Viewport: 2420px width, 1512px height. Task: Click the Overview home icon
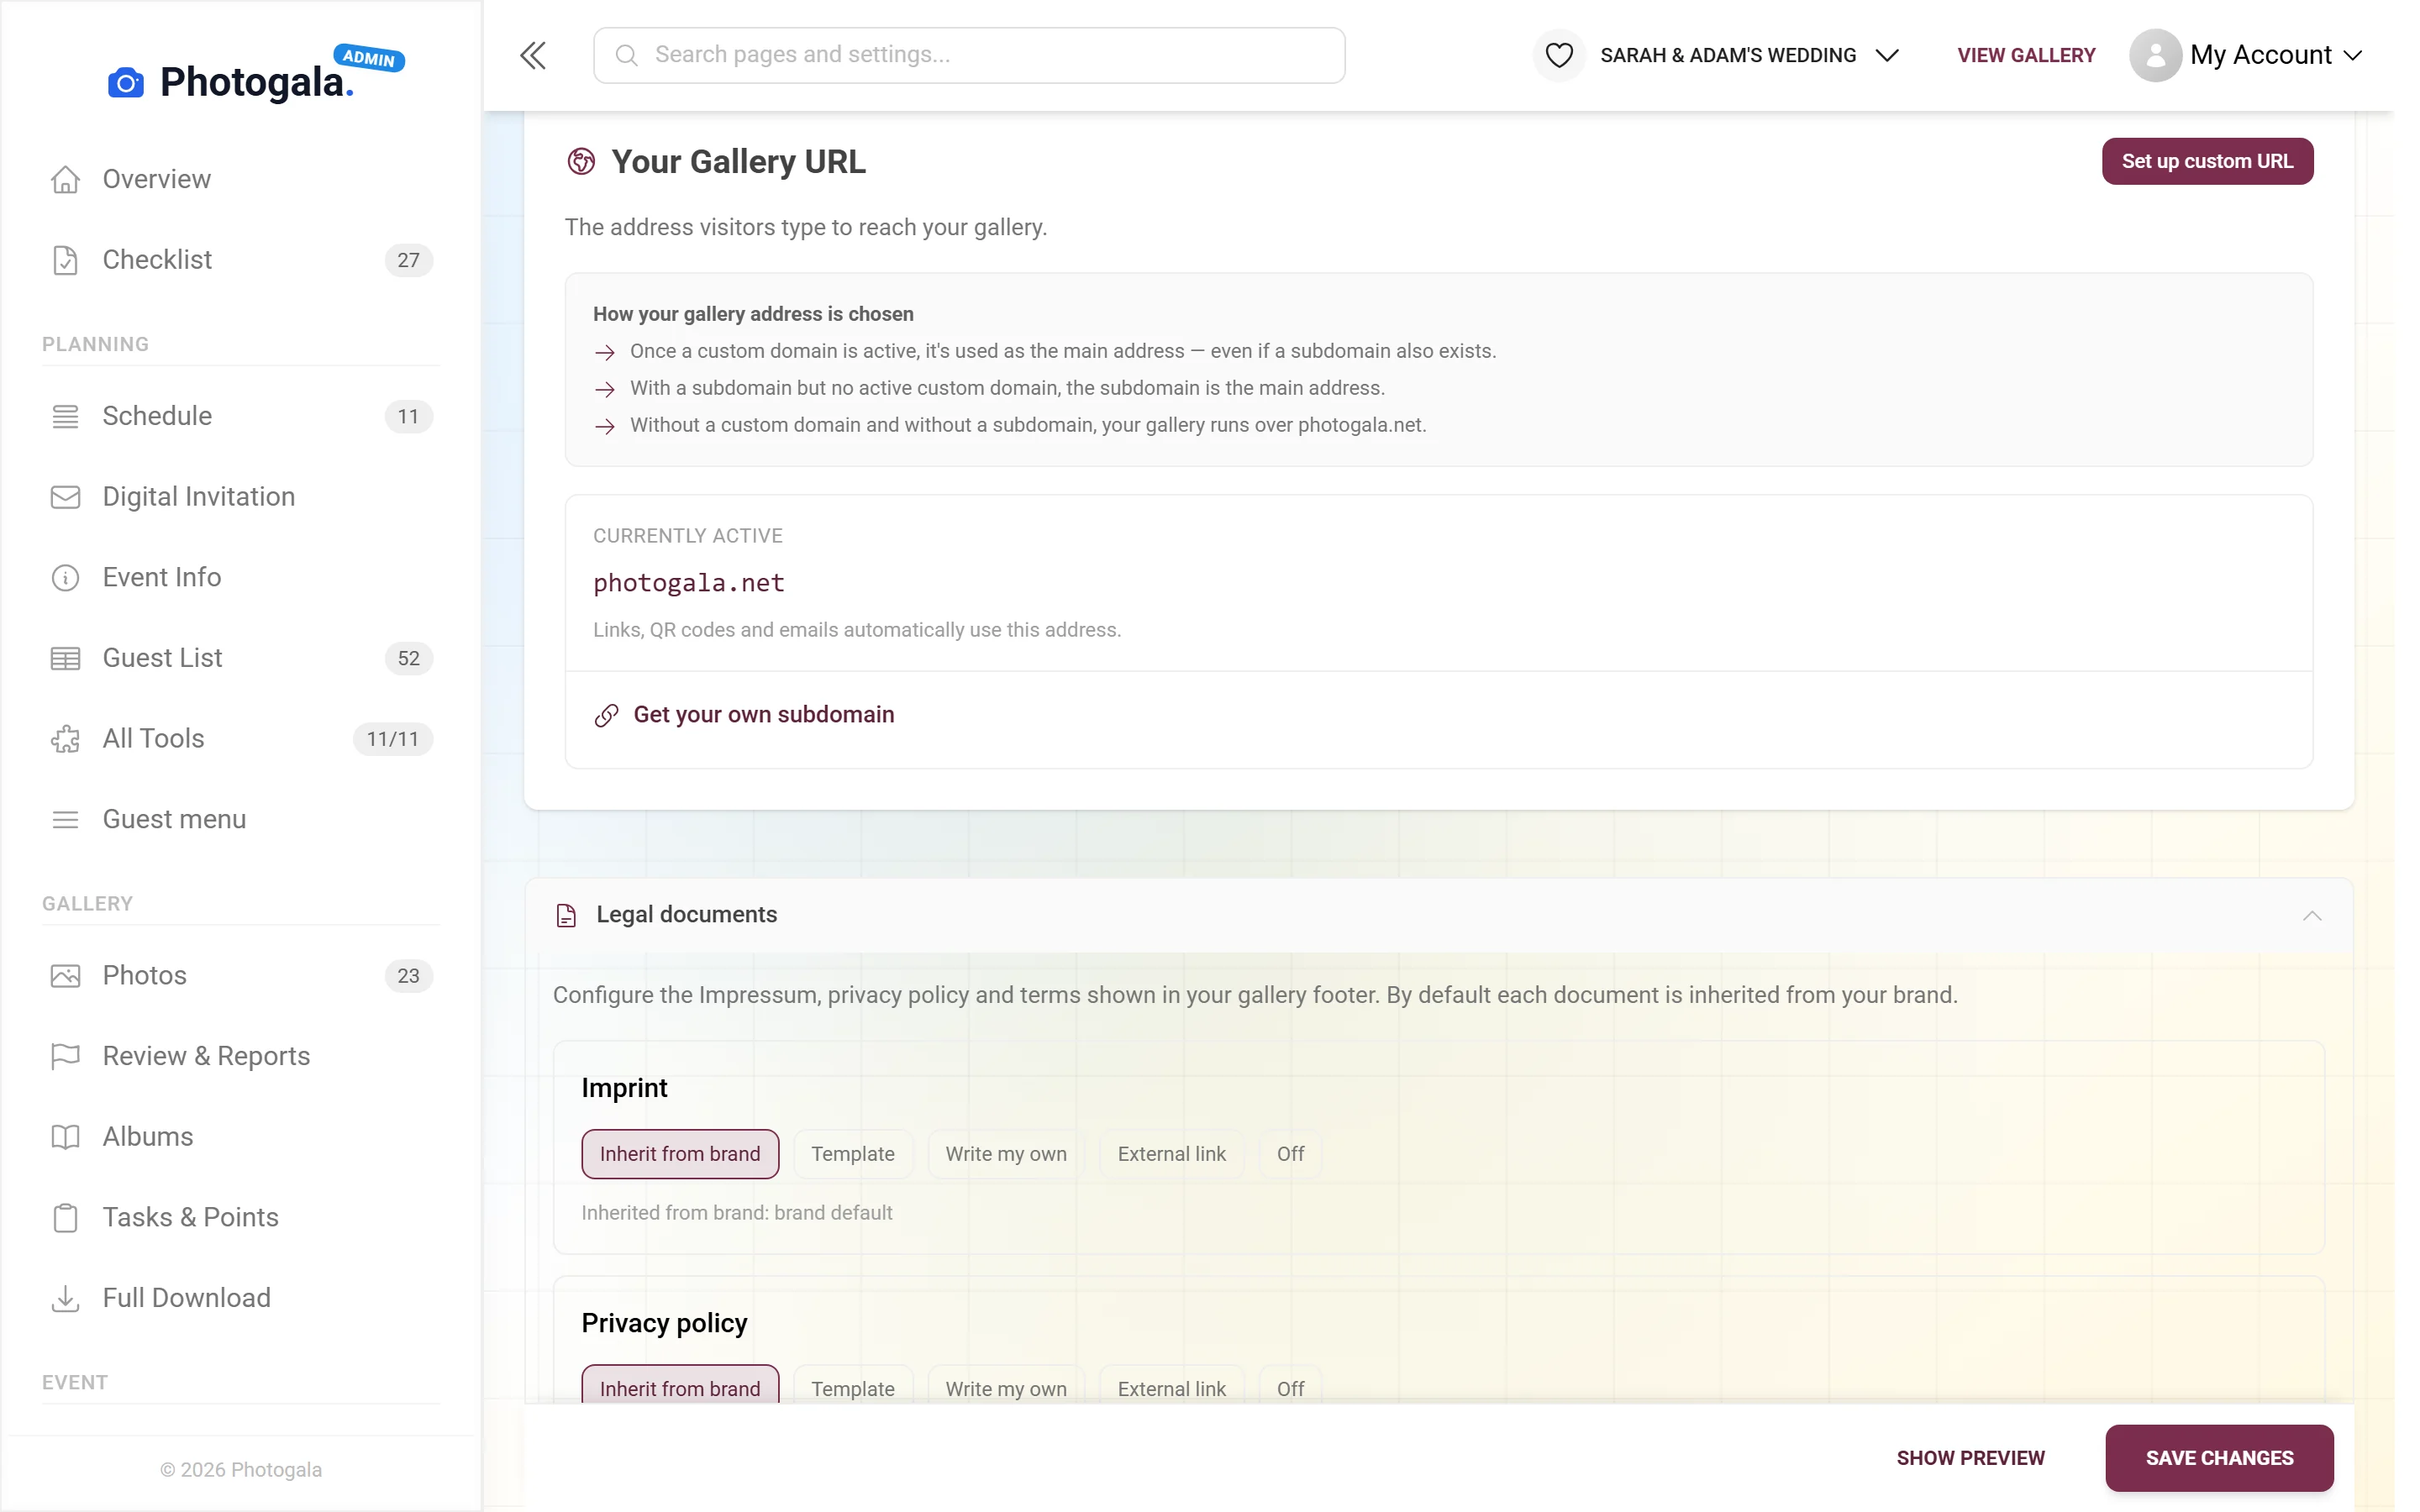[65, 179]
